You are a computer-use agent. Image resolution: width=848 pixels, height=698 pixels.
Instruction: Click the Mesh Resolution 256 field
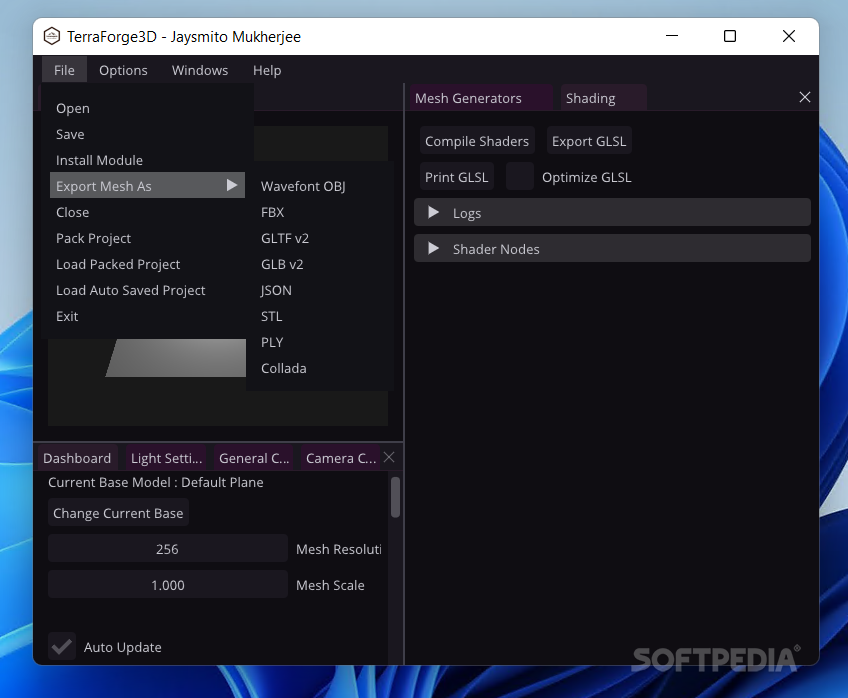(168, 549)
